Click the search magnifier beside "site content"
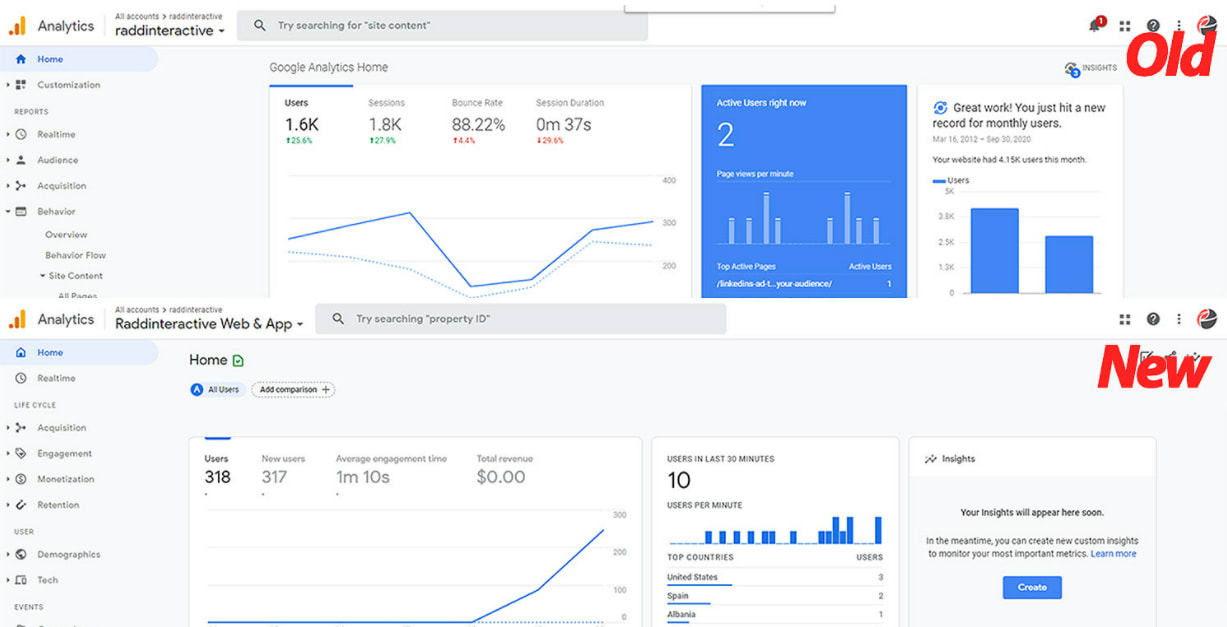Screen dimensions: 1227x627 260,26
